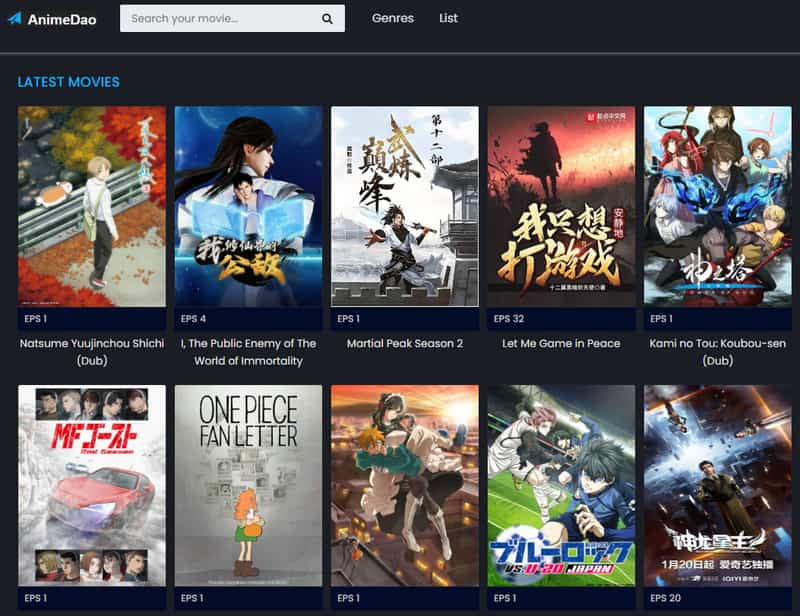Open the Genres menu
800x616 pixels.
coord(392,18)
